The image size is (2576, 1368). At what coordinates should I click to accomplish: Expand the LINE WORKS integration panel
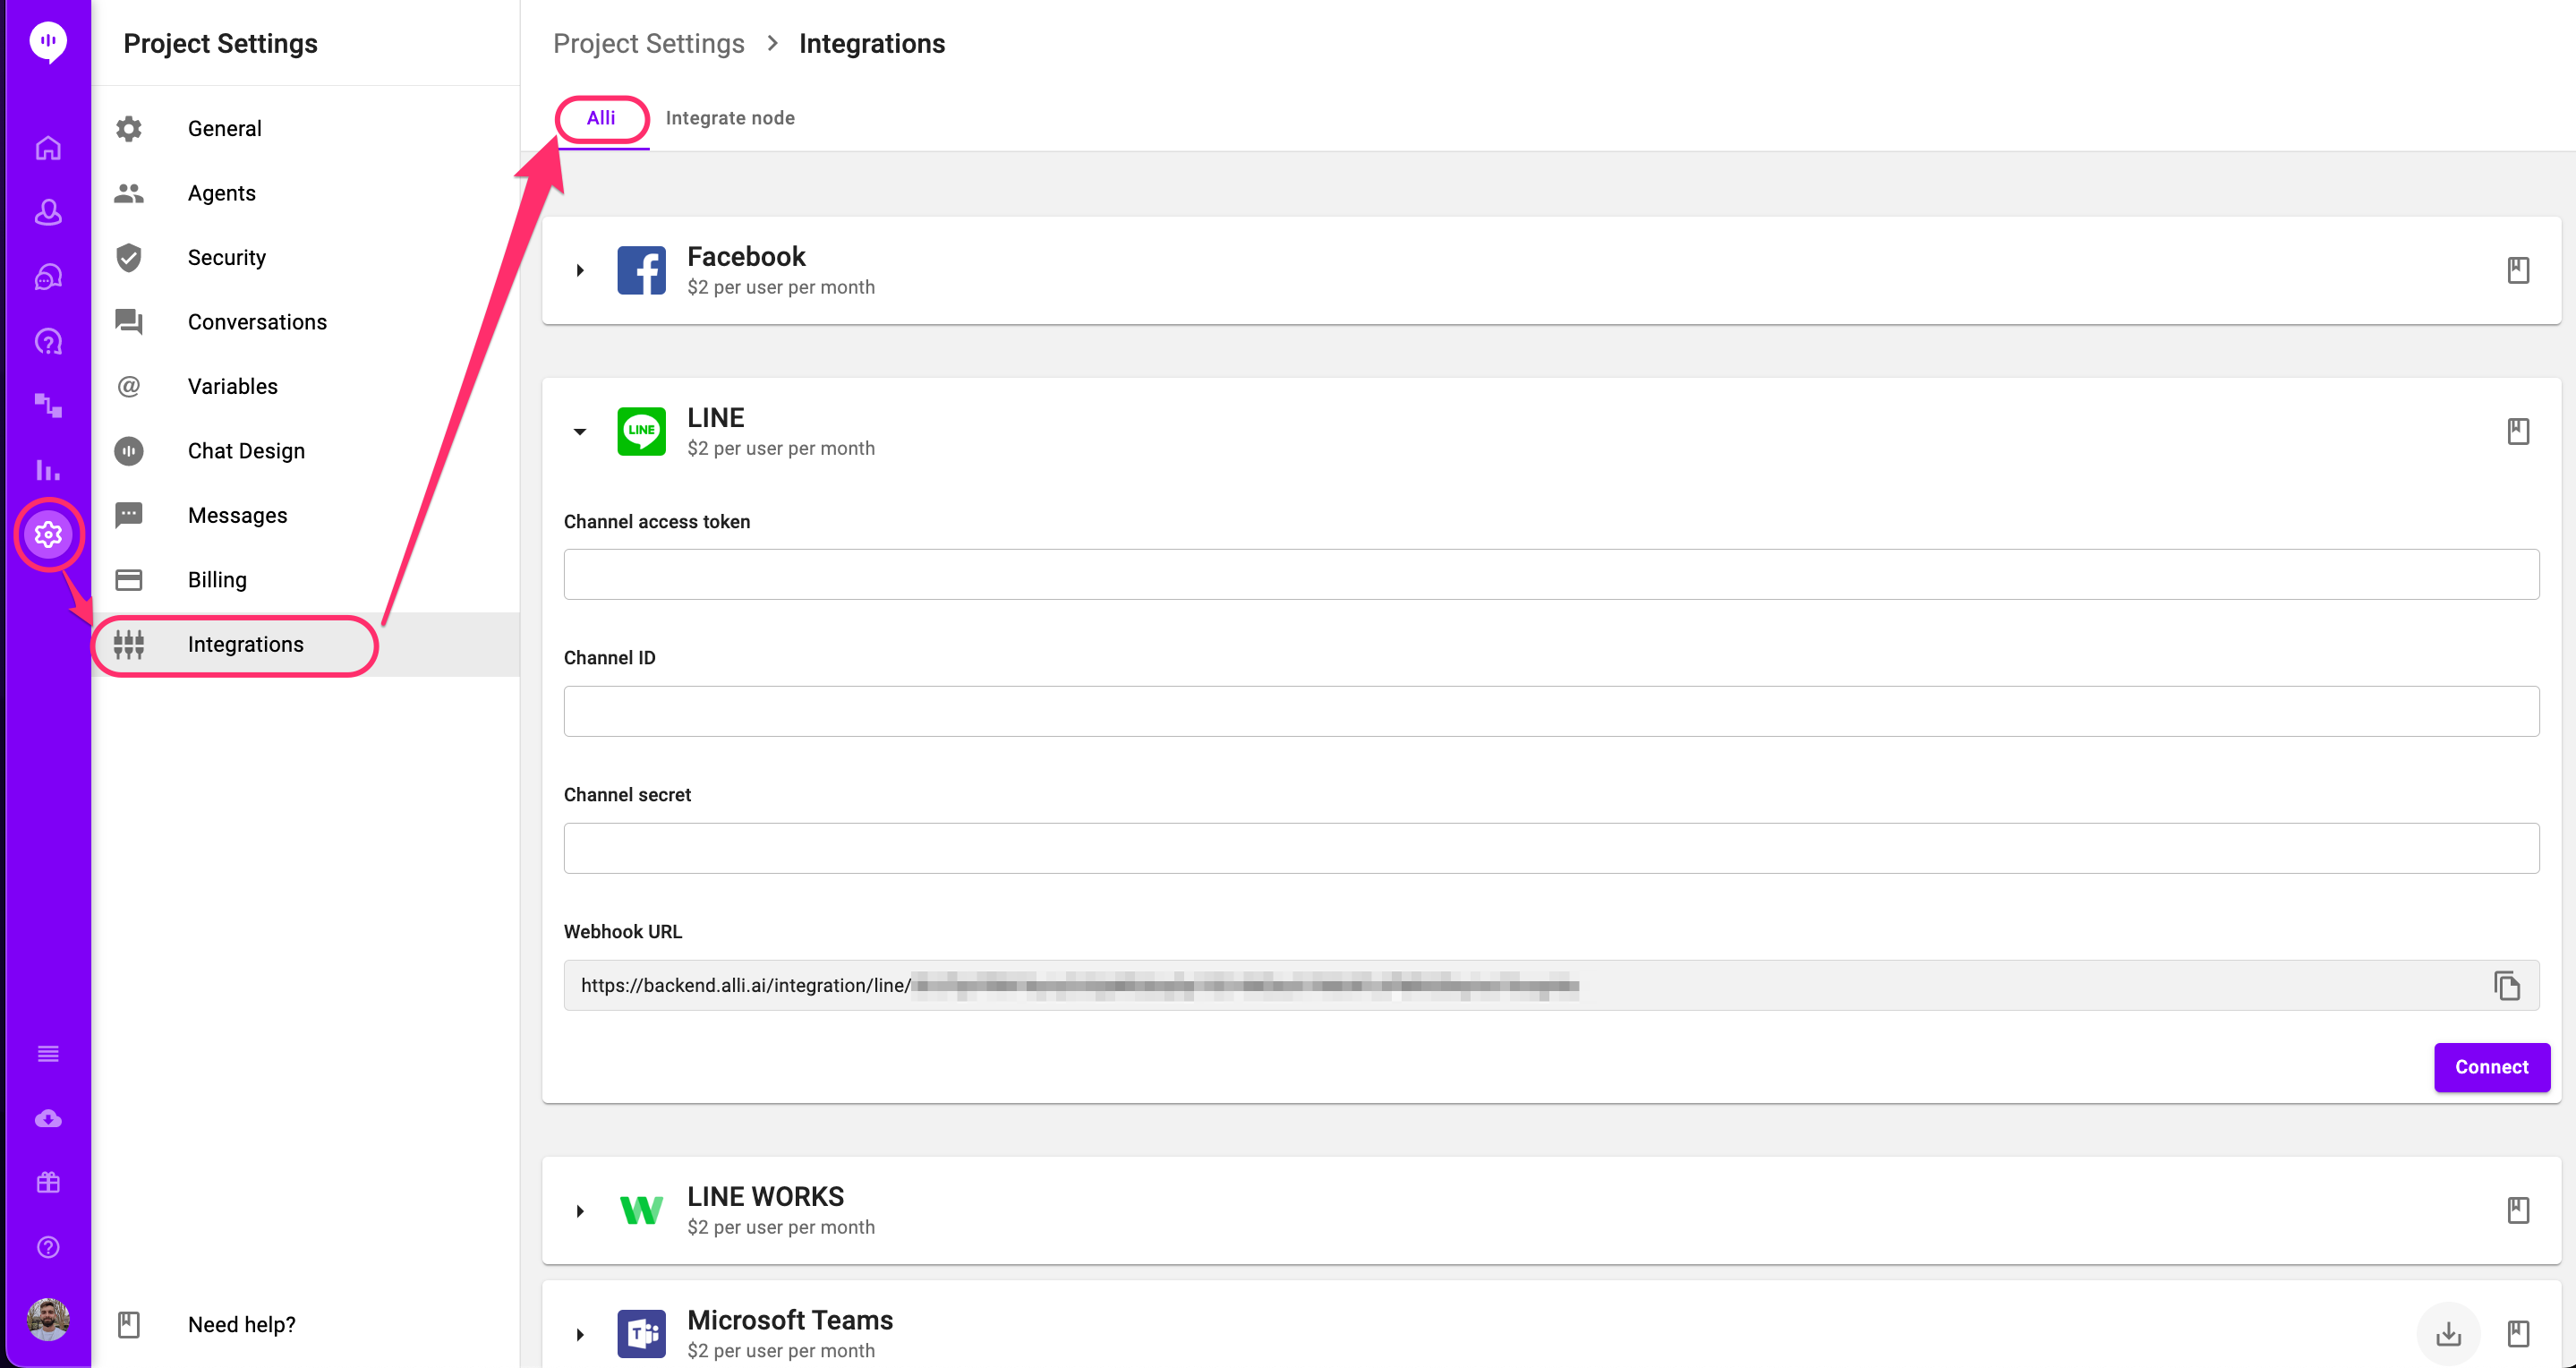pyautogui.click(x=580, y=1211)
